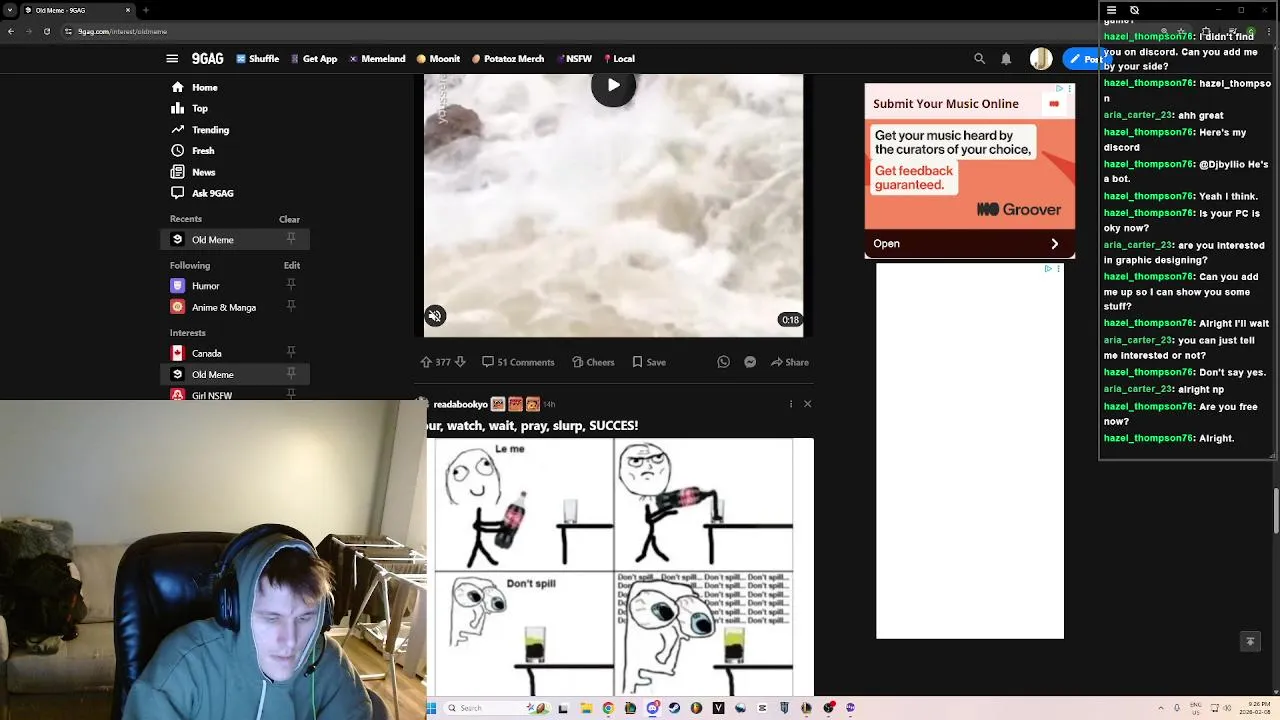Reload the browser page
This screenshot has width=1280, height=720.
[46, 31]
